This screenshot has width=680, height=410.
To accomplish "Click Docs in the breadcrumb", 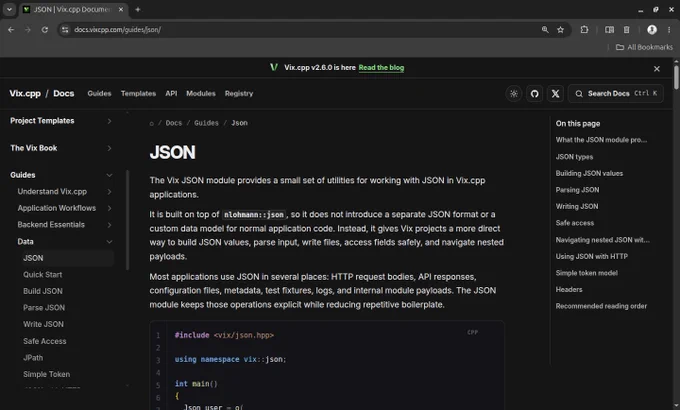I will pos(174,123).
